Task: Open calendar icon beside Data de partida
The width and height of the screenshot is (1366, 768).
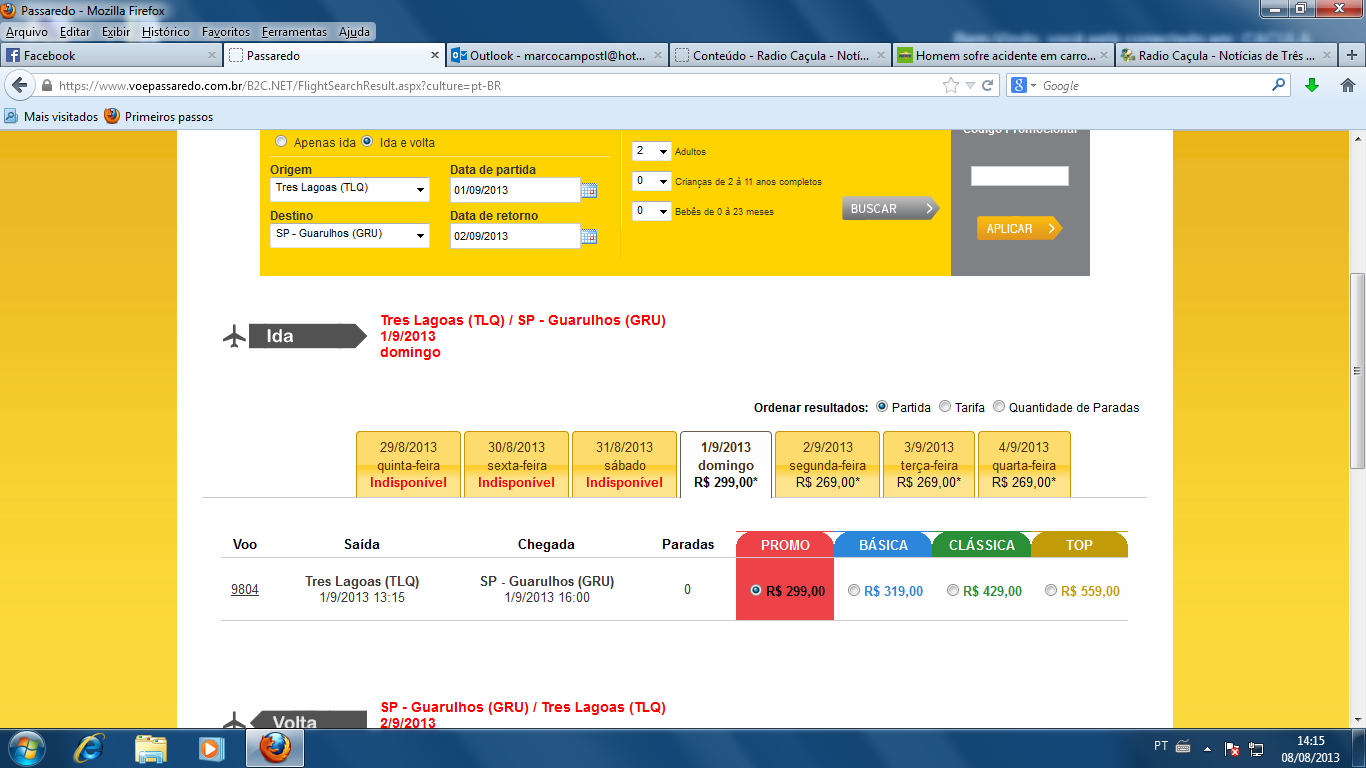Action: (x=589, y=190)
